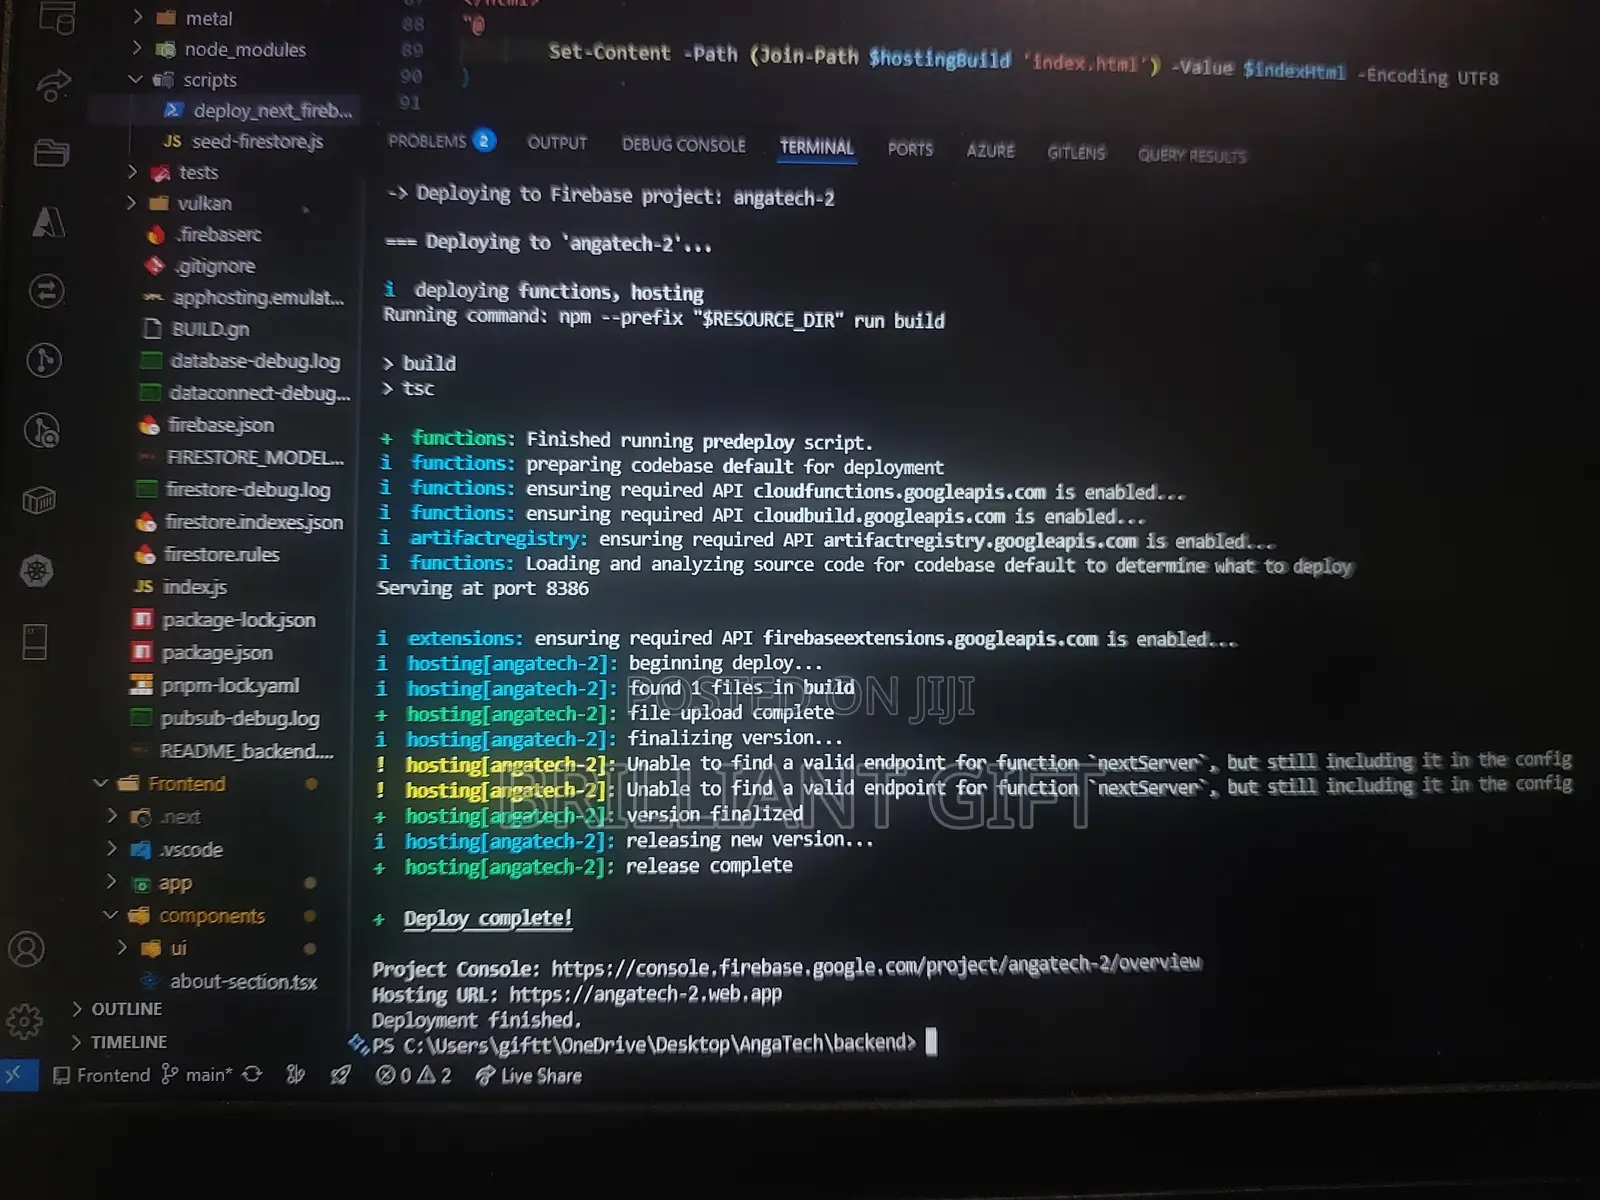The height and width of the screenshot is (1200, 1600).
Task: Collapse the Frontend folder
Action: pos(99,783)
